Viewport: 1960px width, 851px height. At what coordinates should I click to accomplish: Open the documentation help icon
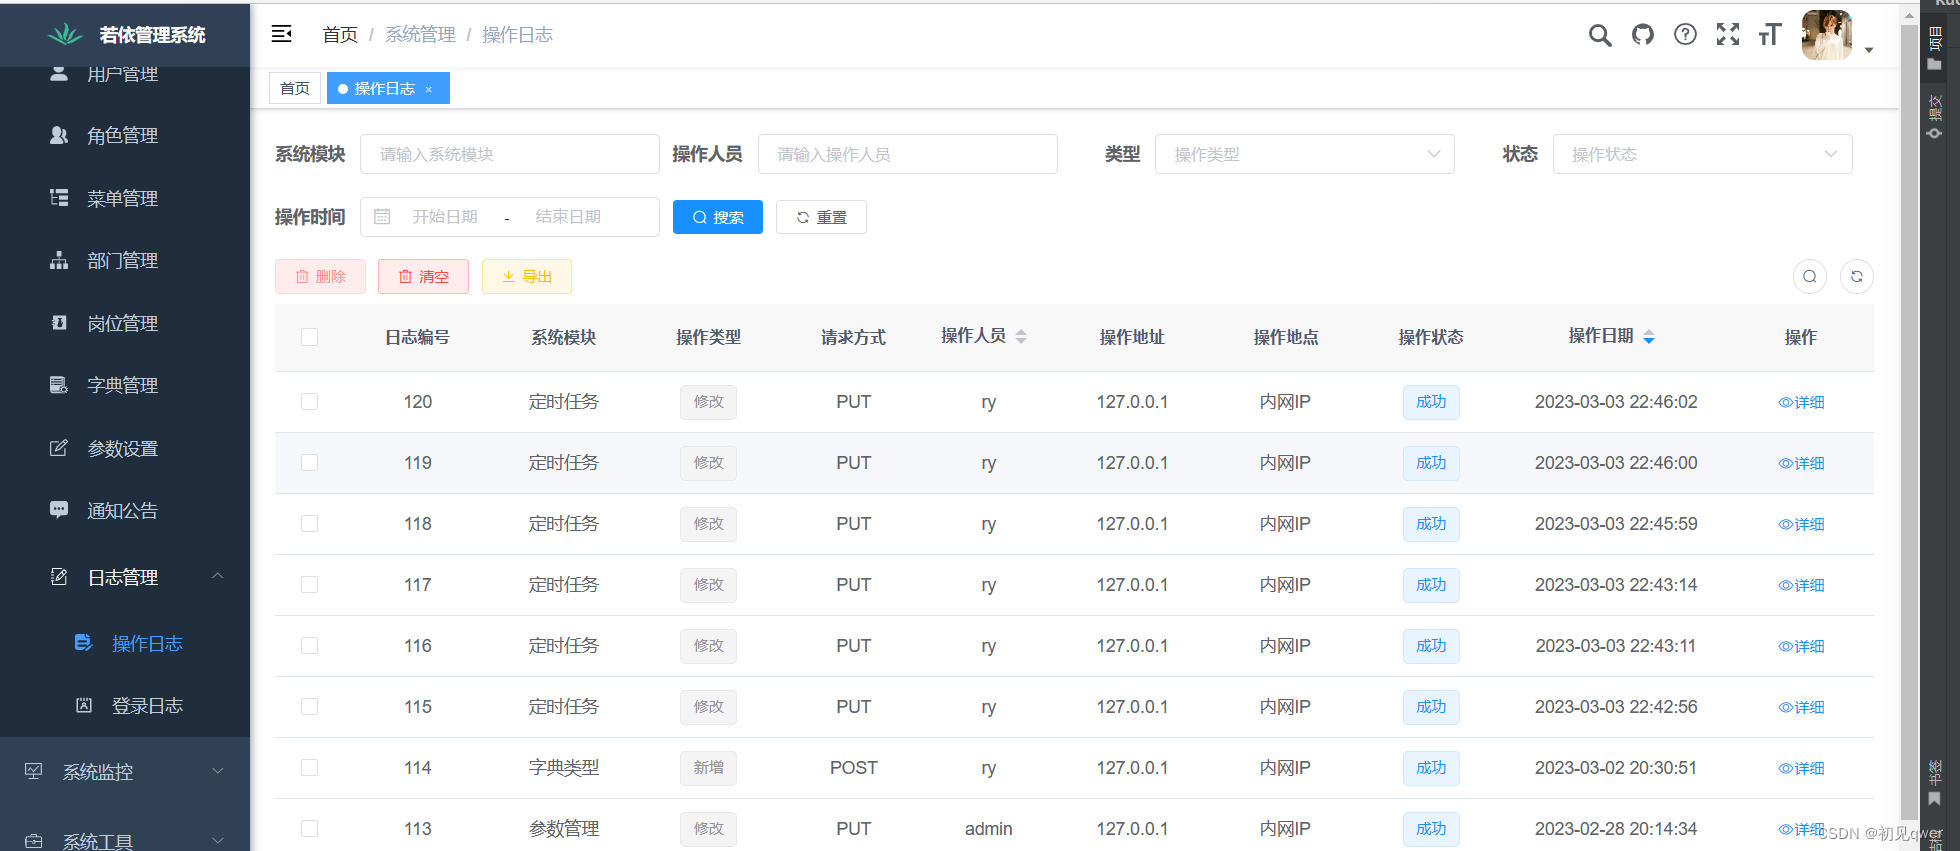pyautogui.click(x=1685, y=35)
